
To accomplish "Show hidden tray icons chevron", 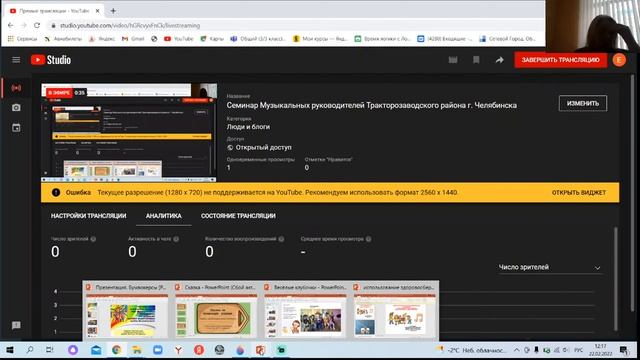I will (516, 350).
